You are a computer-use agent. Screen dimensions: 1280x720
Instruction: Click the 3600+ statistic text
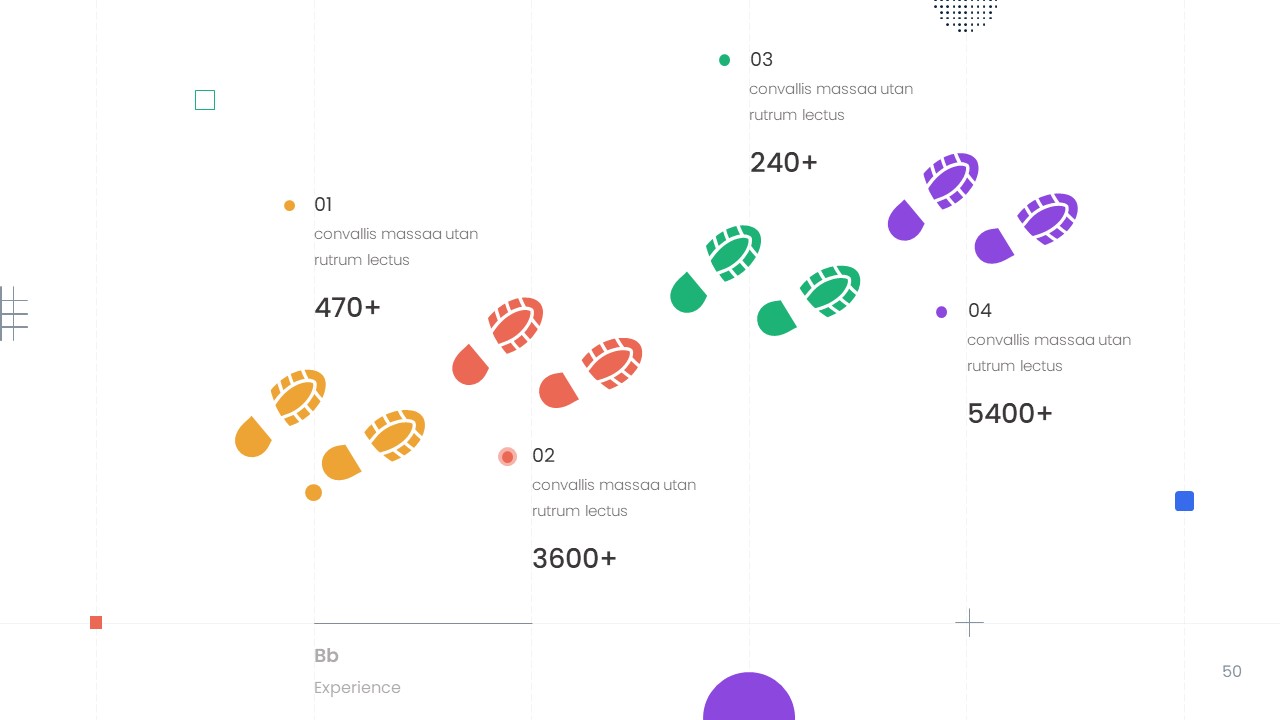(x=574, y=558)
